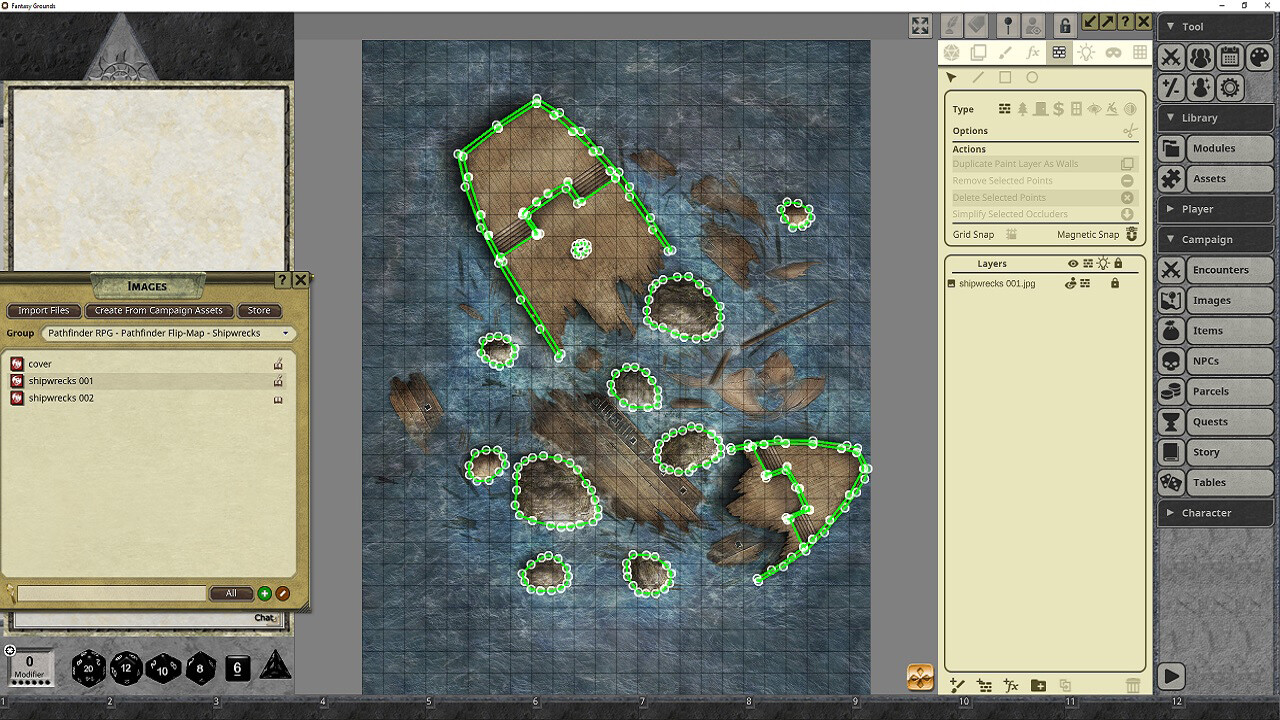
Task: Select the Terrain tree occluder type icon
Action: [x=1023, y=109]
